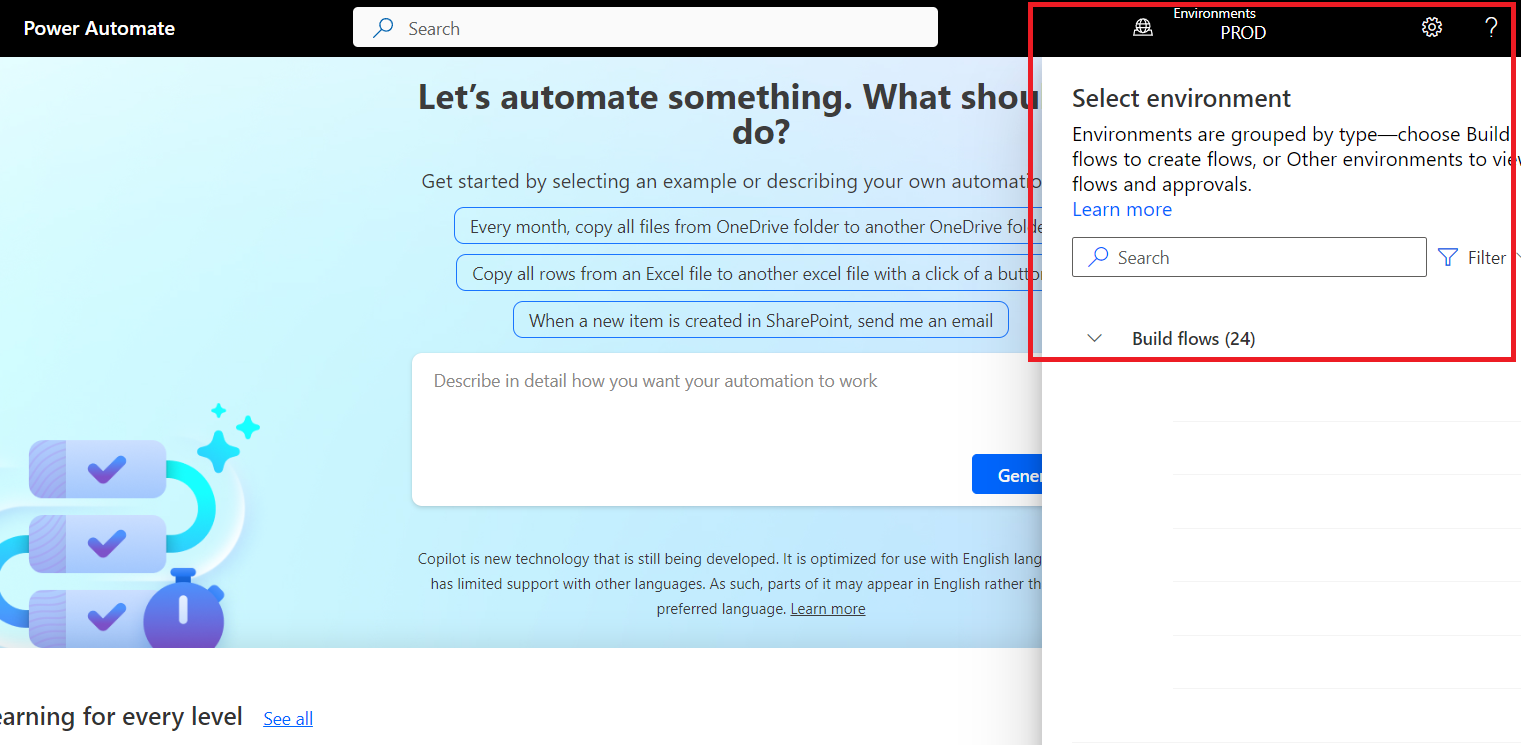
Task: Click magnifier icon in environment search box
Action: click(1098, 257)
